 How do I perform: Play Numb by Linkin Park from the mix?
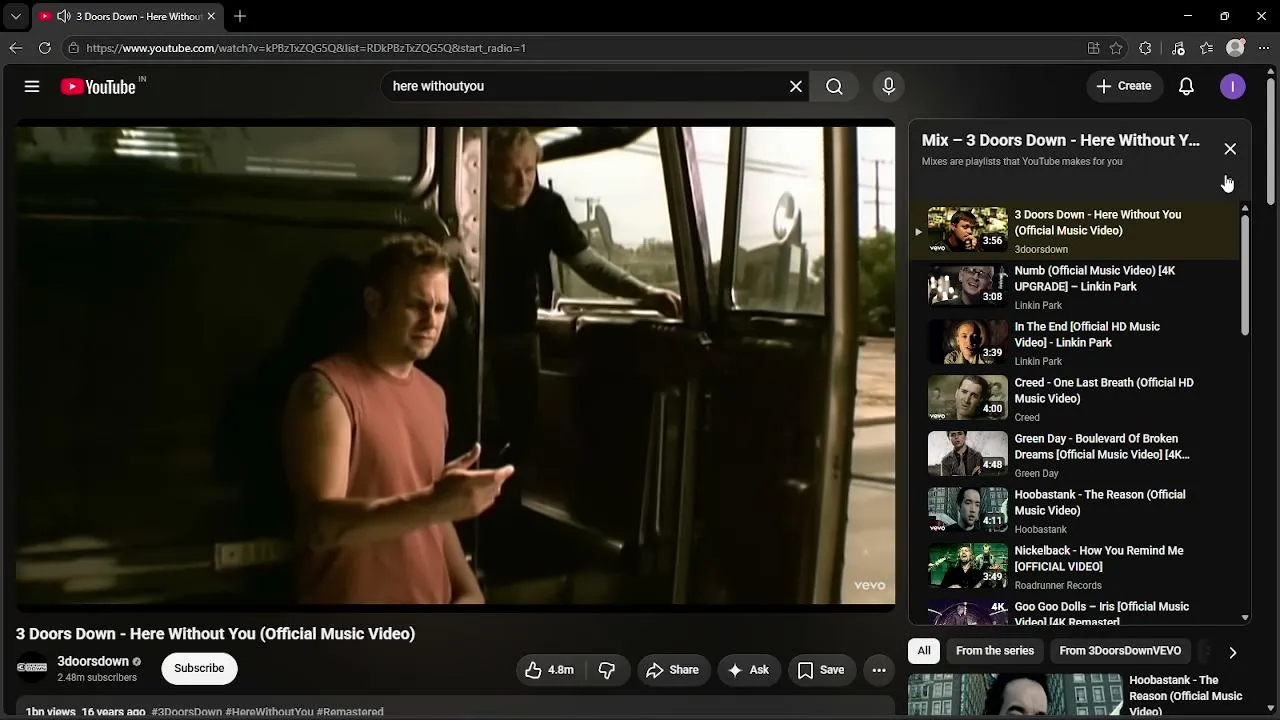(x=1075, y=287)
